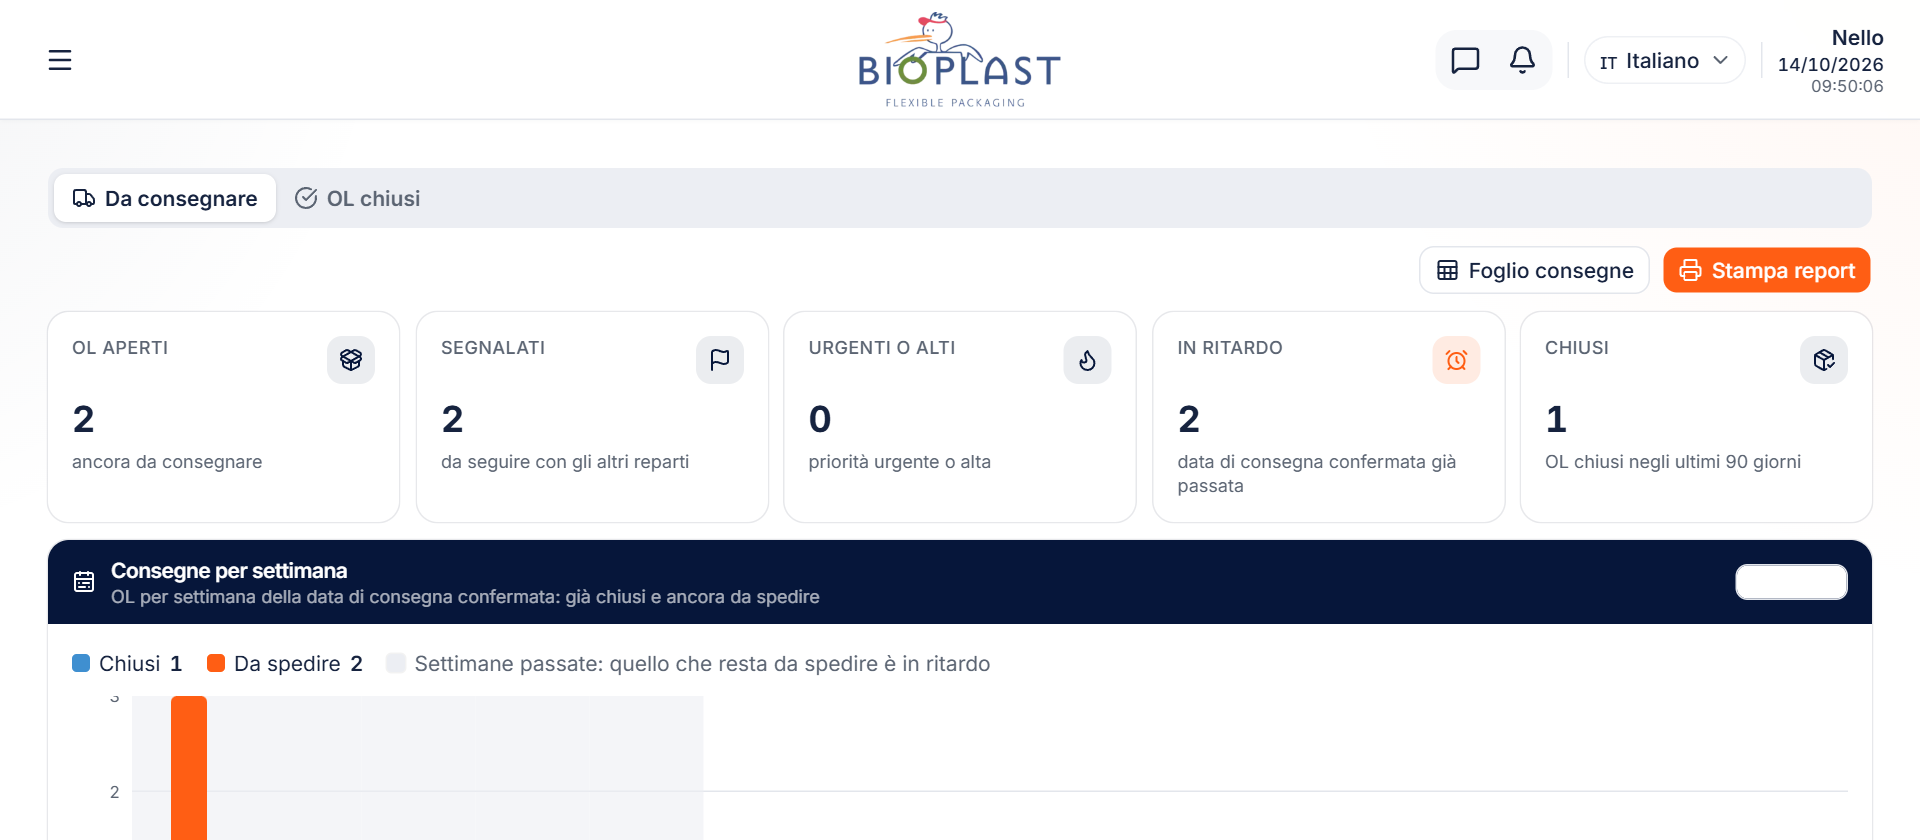
Task: Click 'OL chiusi negli ultimi 90 giorni'
Action: 1673,462
